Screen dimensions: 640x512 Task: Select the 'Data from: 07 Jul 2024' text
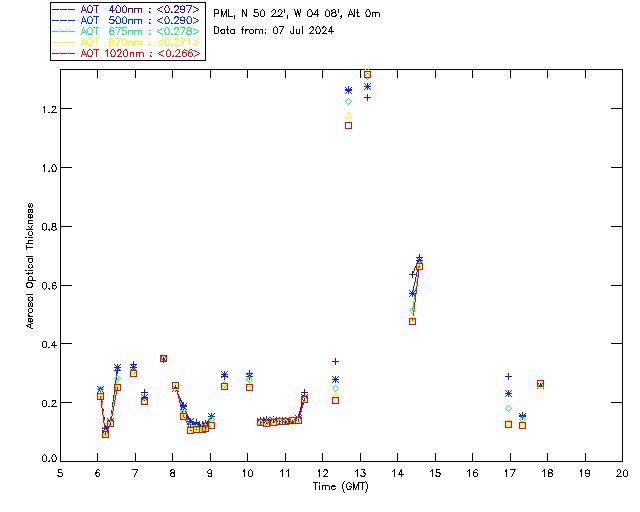click(x=273, y=31)
